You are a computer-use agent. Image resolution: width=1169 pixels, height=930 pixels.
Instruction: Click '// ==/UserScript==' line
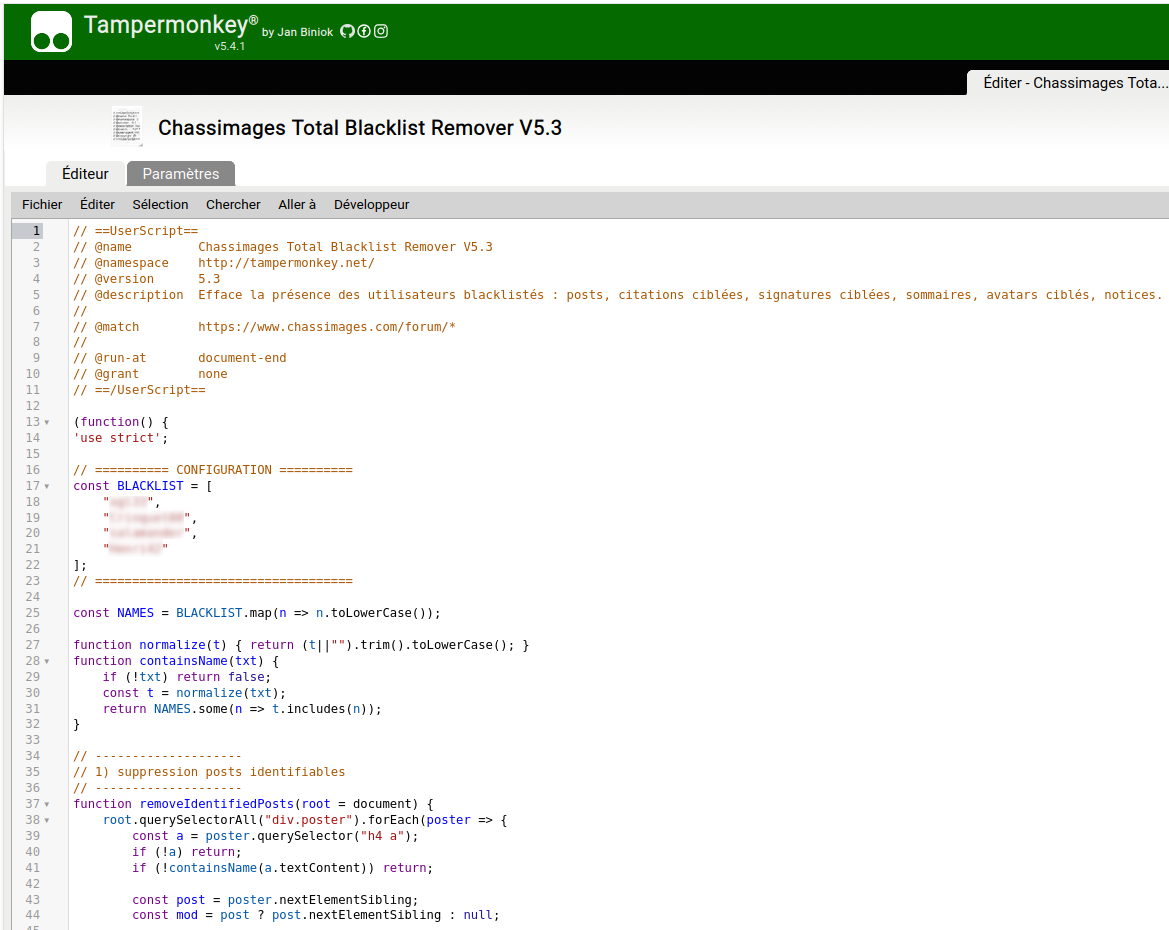point(139,390)
